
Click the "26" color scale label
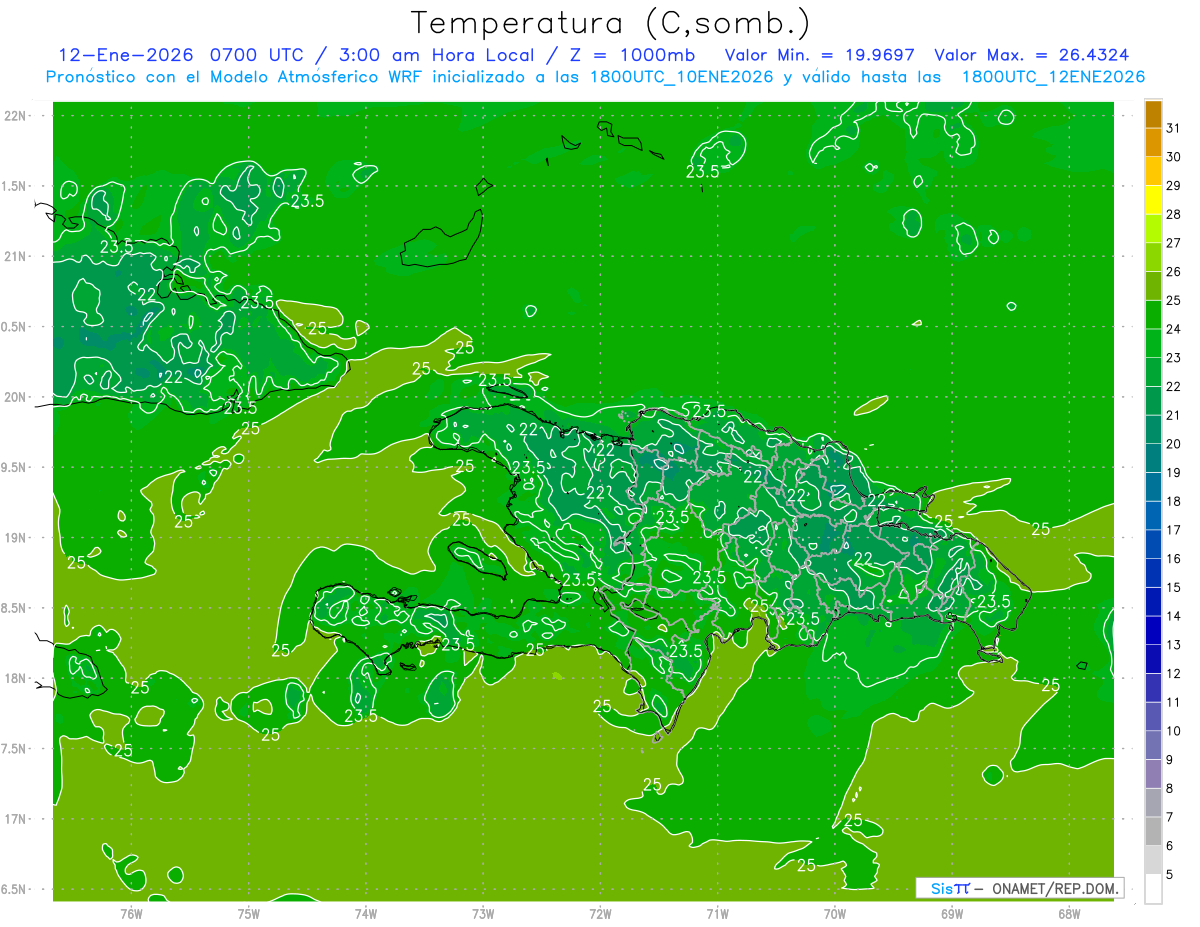tap(1173, 272)
